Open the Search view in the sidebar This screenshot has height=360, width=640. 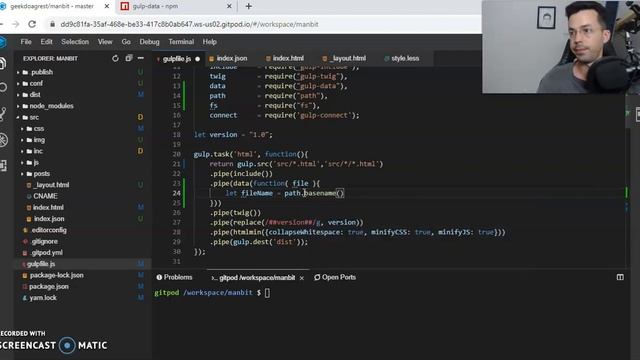click(x=3, y=87)
